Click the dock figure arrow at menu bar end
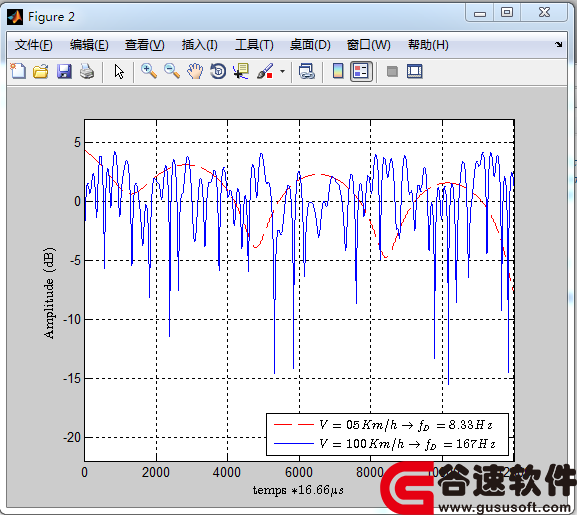The width and height of the screenshot is (577, 515). click(558, 45)
